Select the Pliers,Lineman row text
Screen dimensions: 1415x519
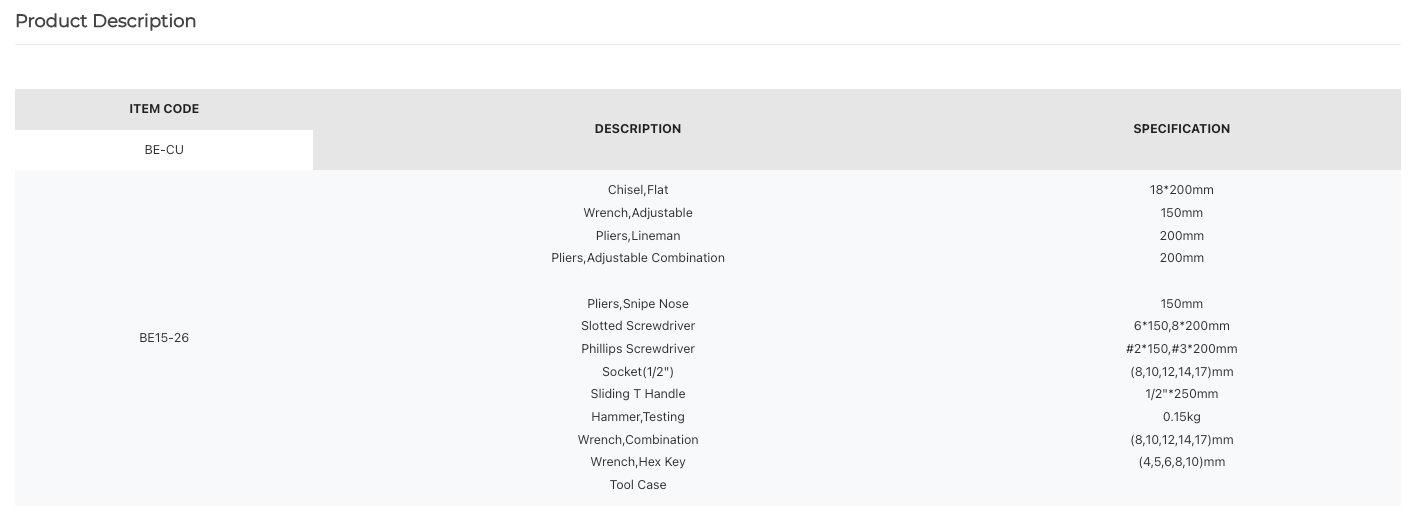638,236
